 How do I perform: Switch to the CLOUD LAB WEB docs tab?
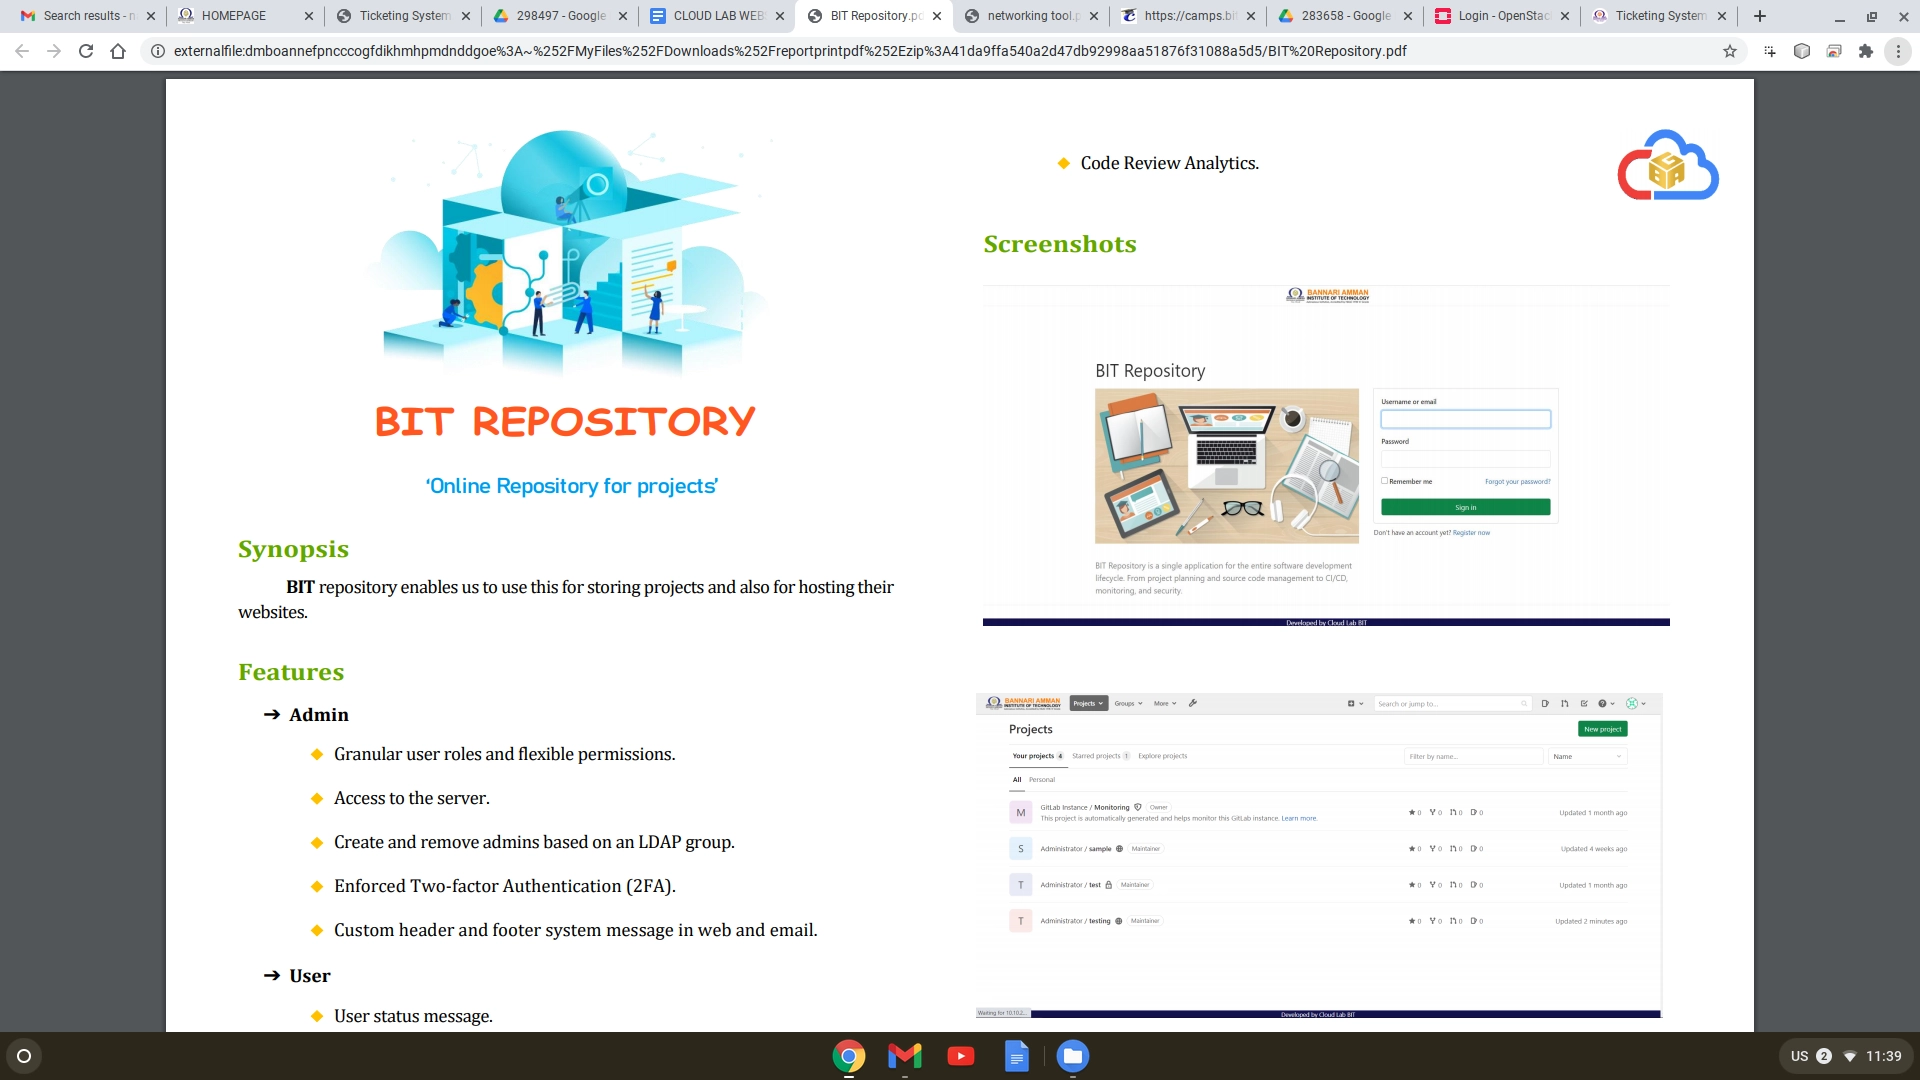pos(716,16)
